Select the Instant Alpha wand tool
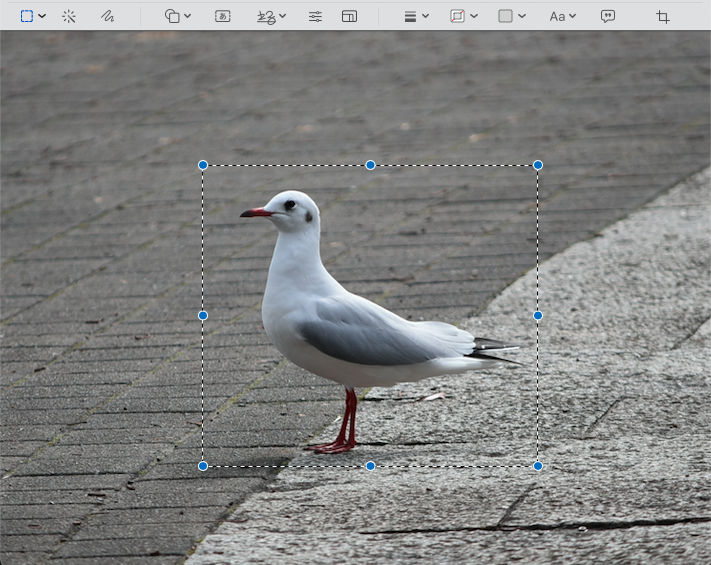 point(69,17)
